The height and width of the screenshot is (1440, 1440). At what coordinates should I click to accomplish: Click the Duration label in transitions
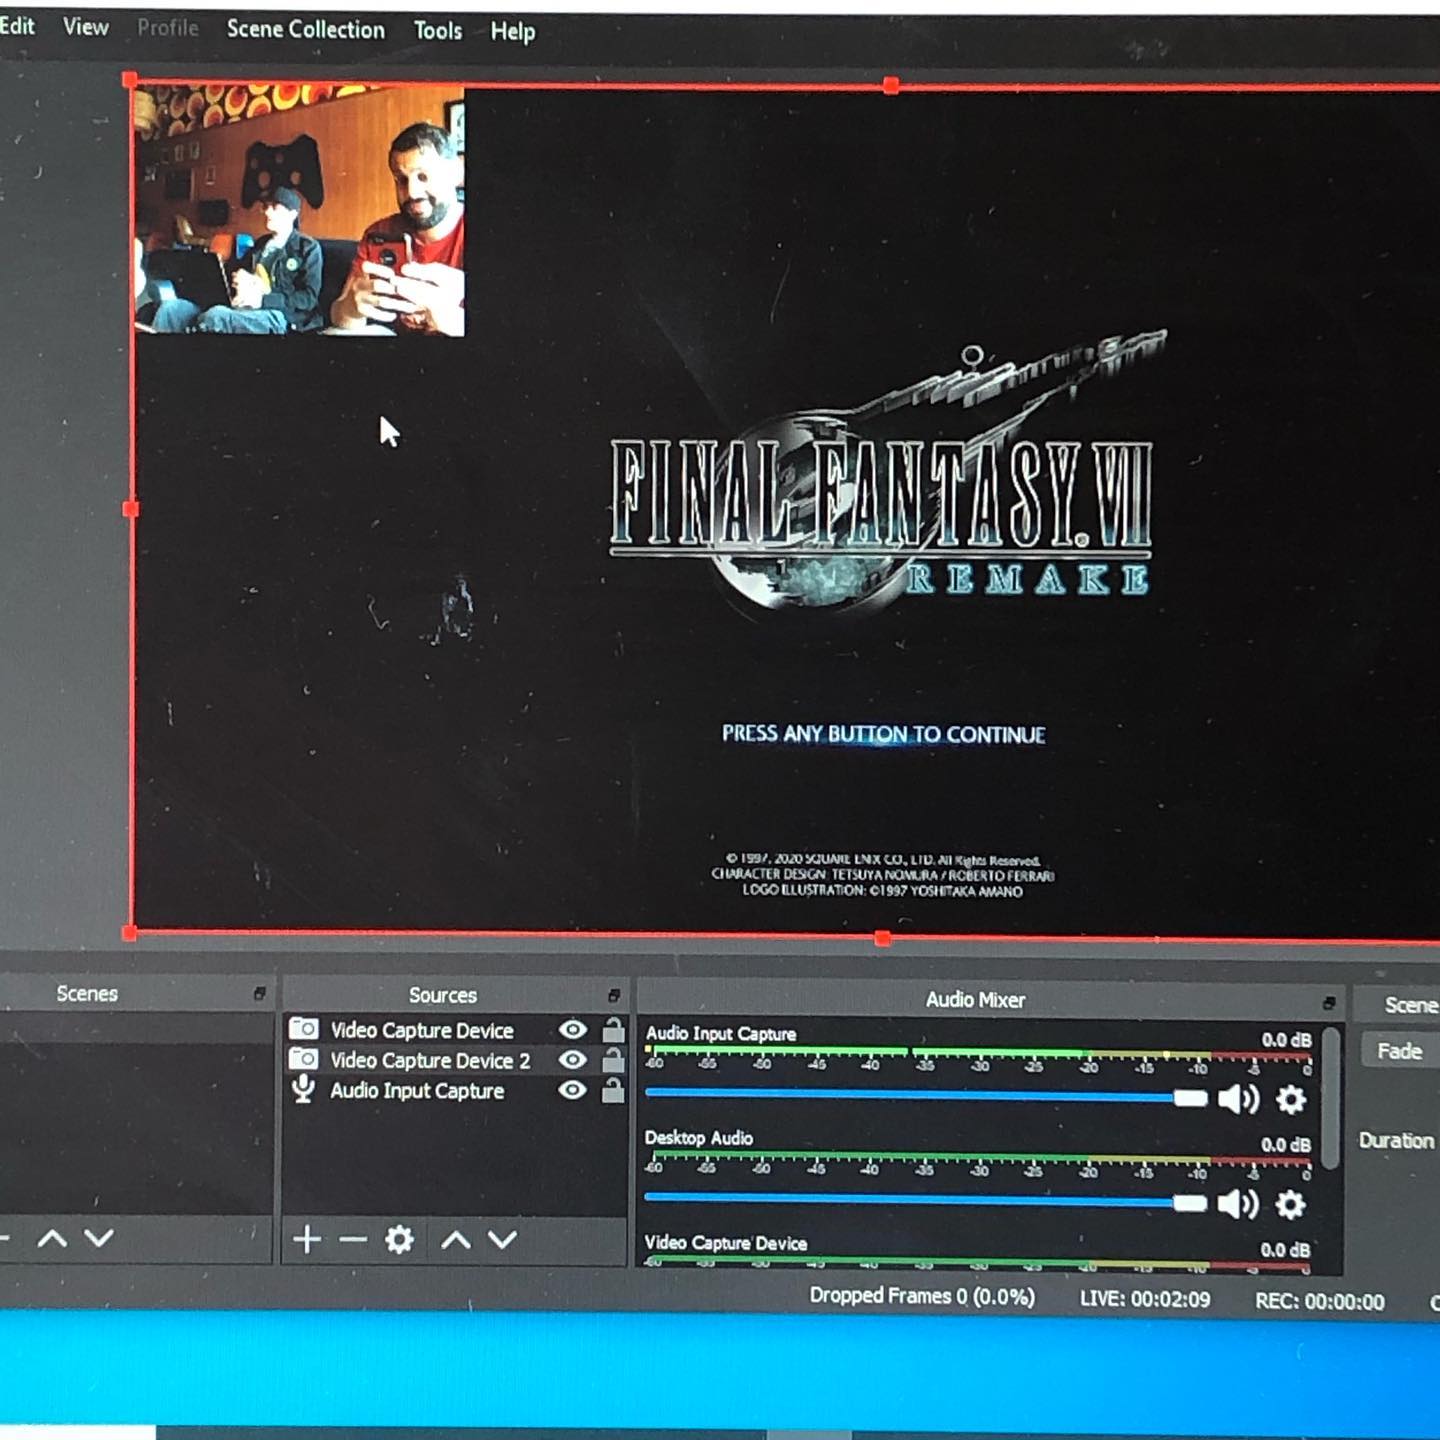point(1396,1141)
